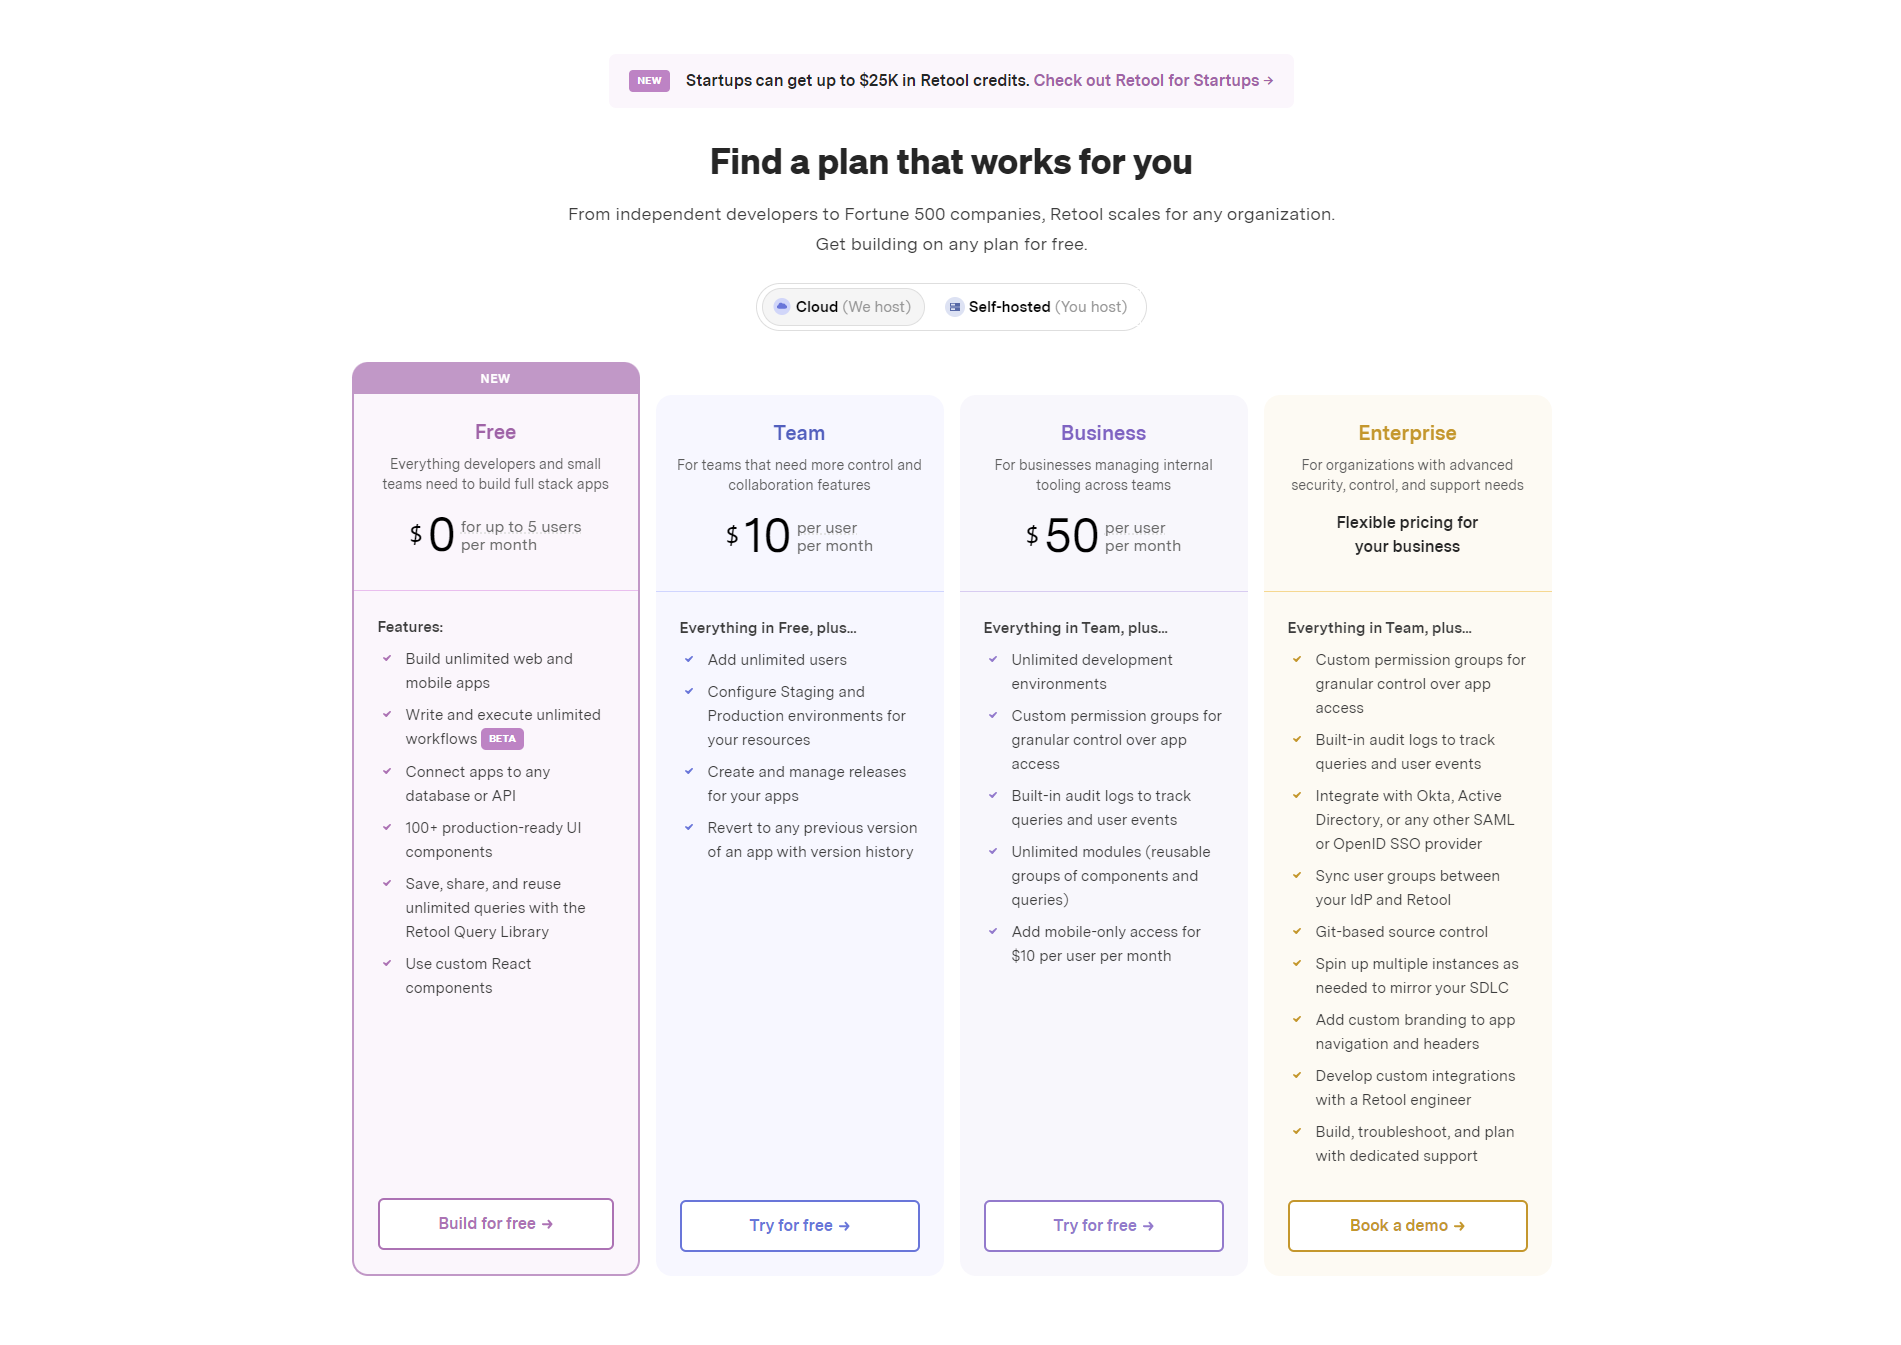Select the Business plan heading
1901x1345 pixels.
pyautogui.click(x=1103, y=432)
